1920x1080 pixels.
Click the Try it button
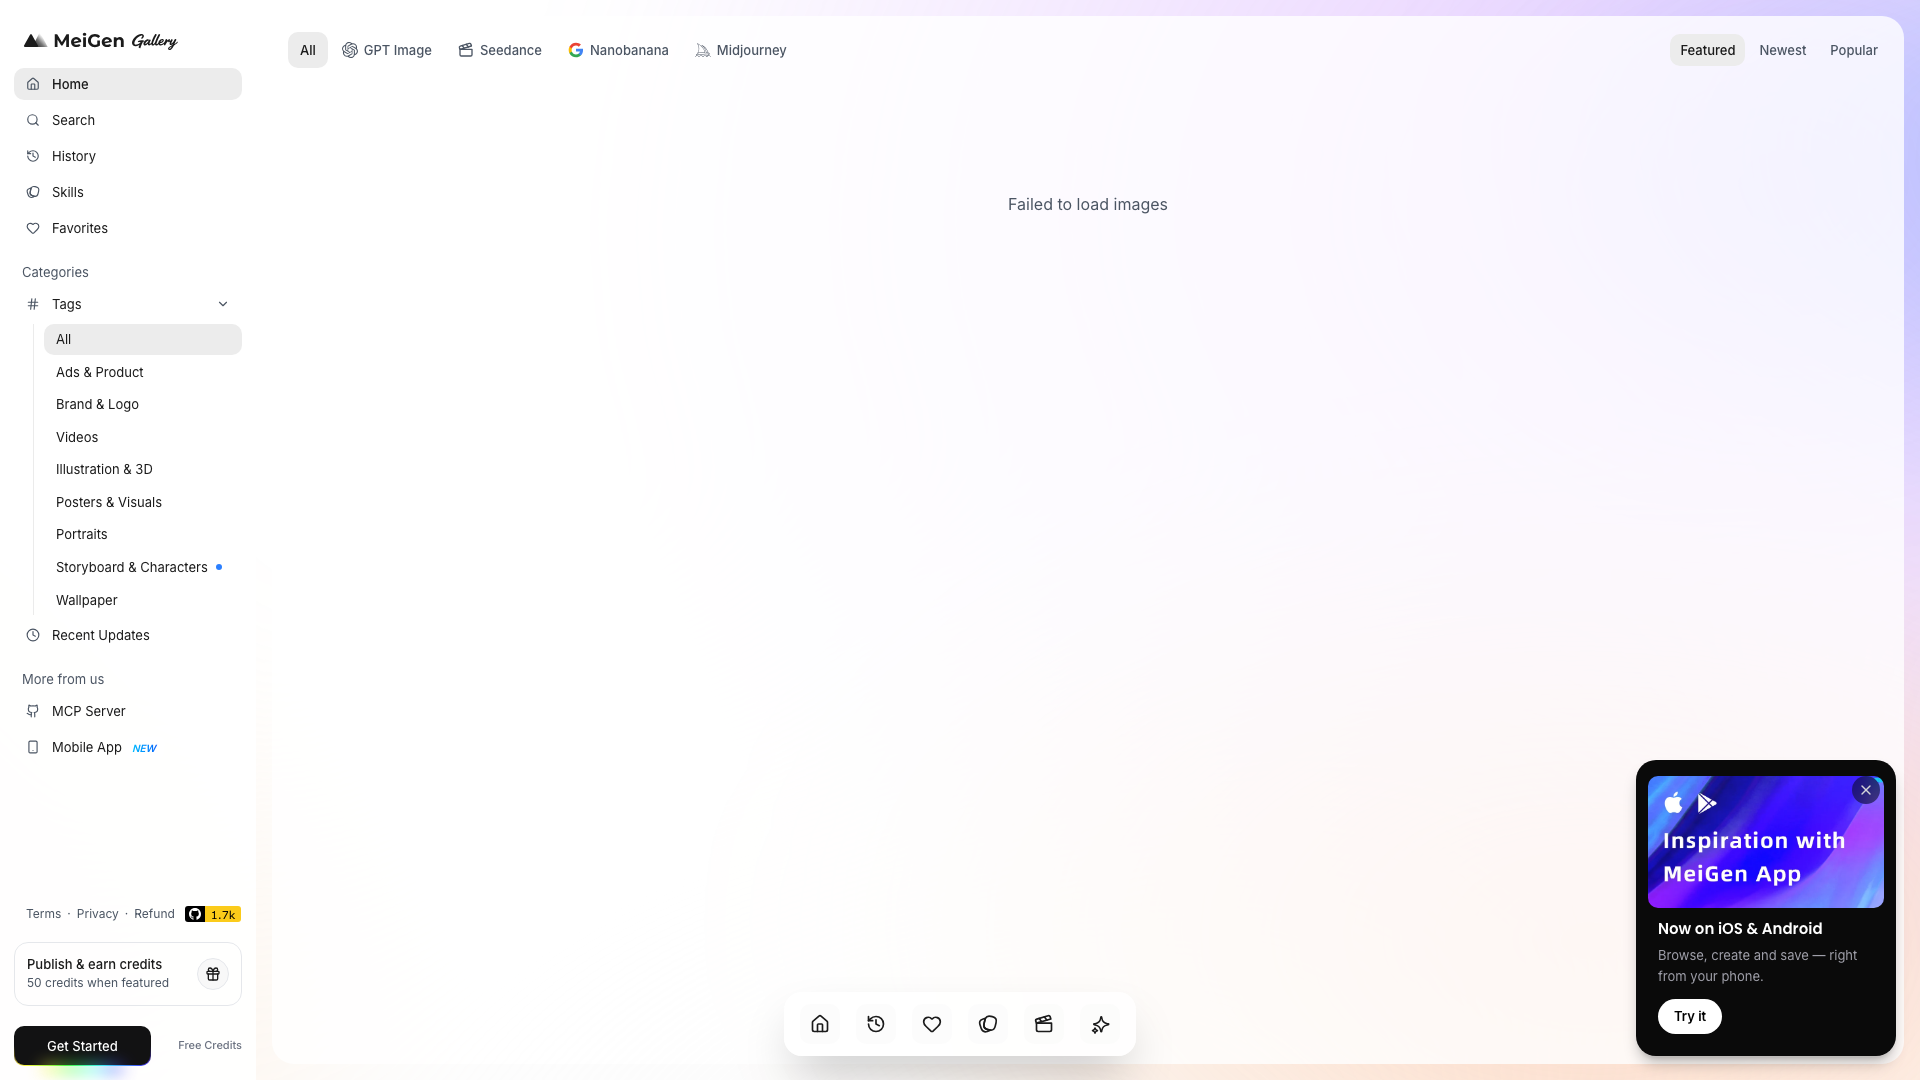[1690, 1016]
